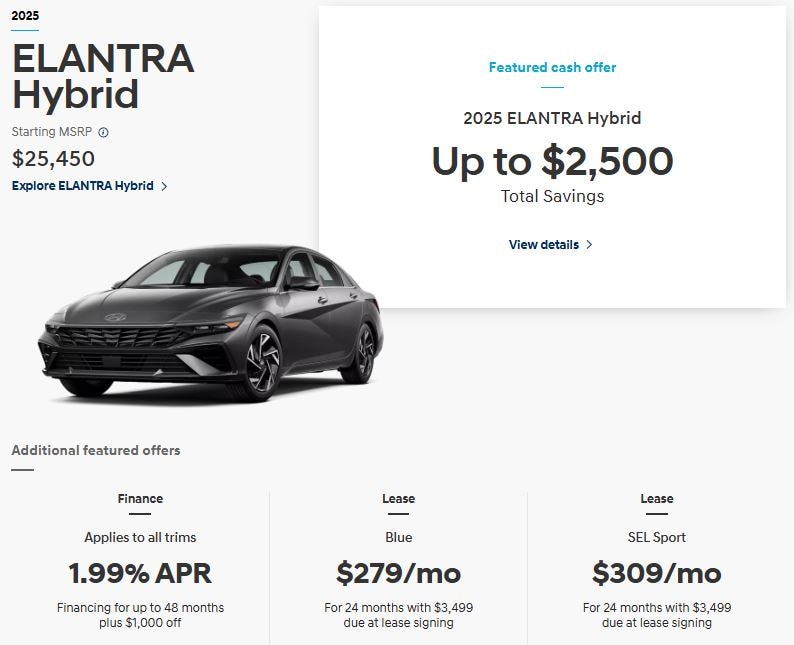Screen dimensions: 794x645
Task: Select the Lease Blue trim offer heading
Action: 398,499
